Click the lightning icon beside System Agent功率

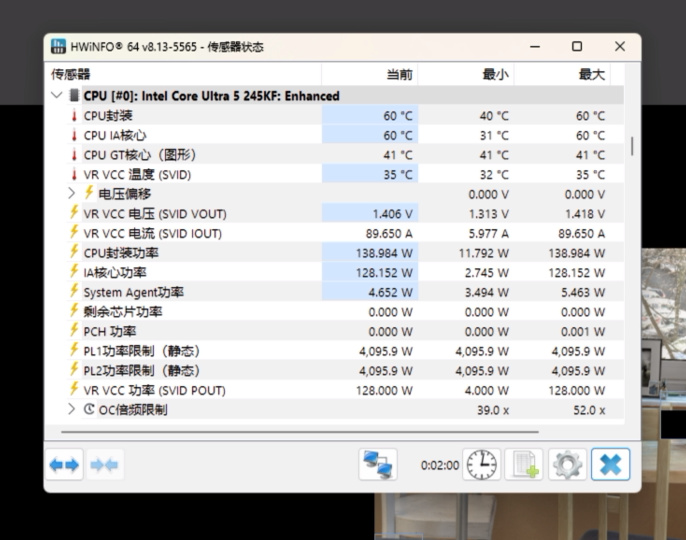click(x=74, y=291)
